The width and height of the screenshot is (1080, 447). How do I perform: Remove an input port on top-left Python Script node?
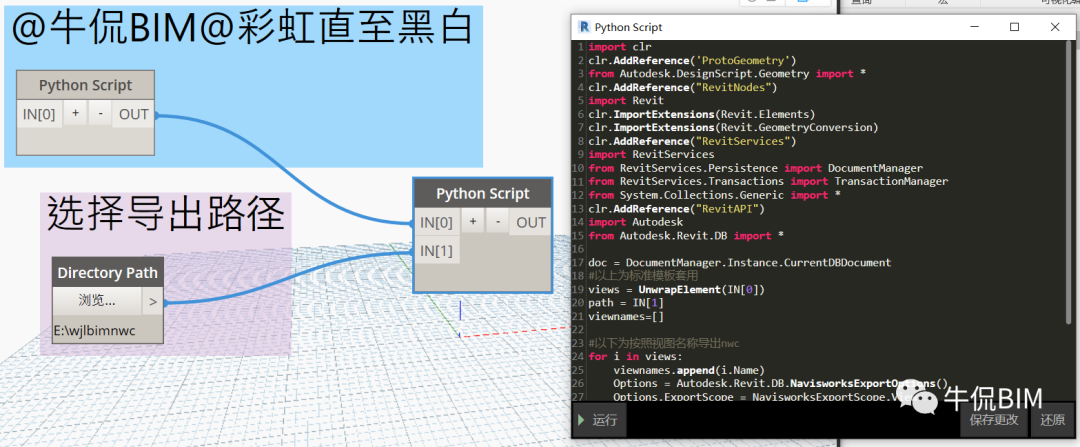(101, 114)
